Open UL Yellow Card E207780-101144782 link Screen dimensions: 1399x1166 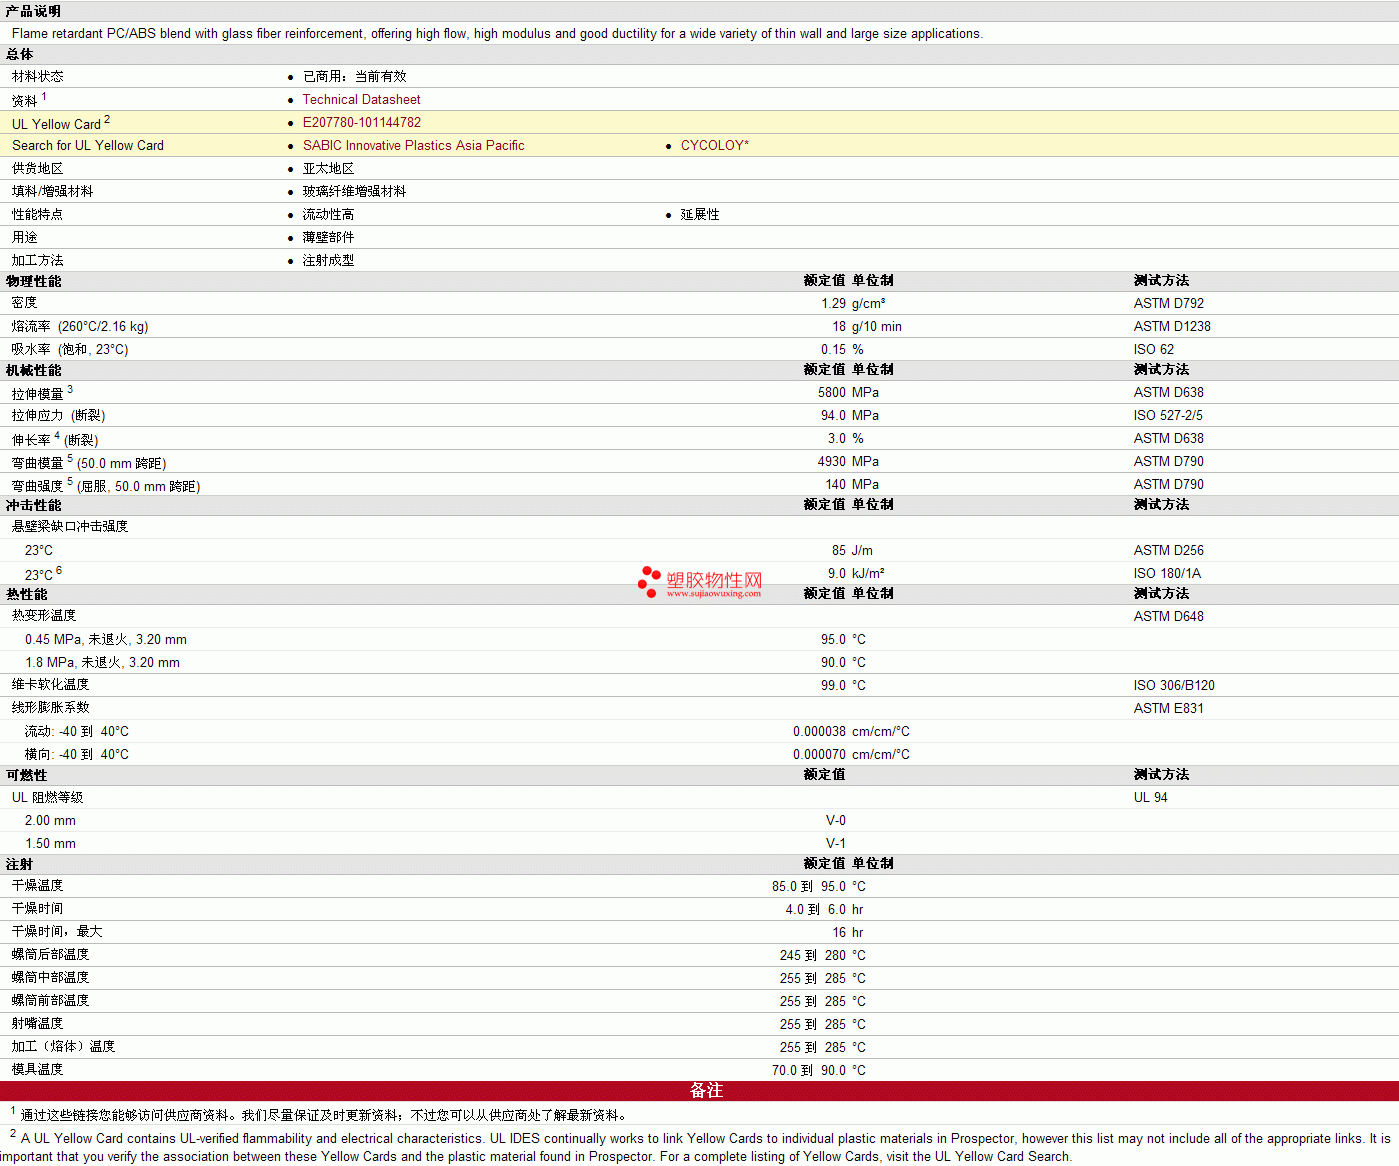pos(362,122)
